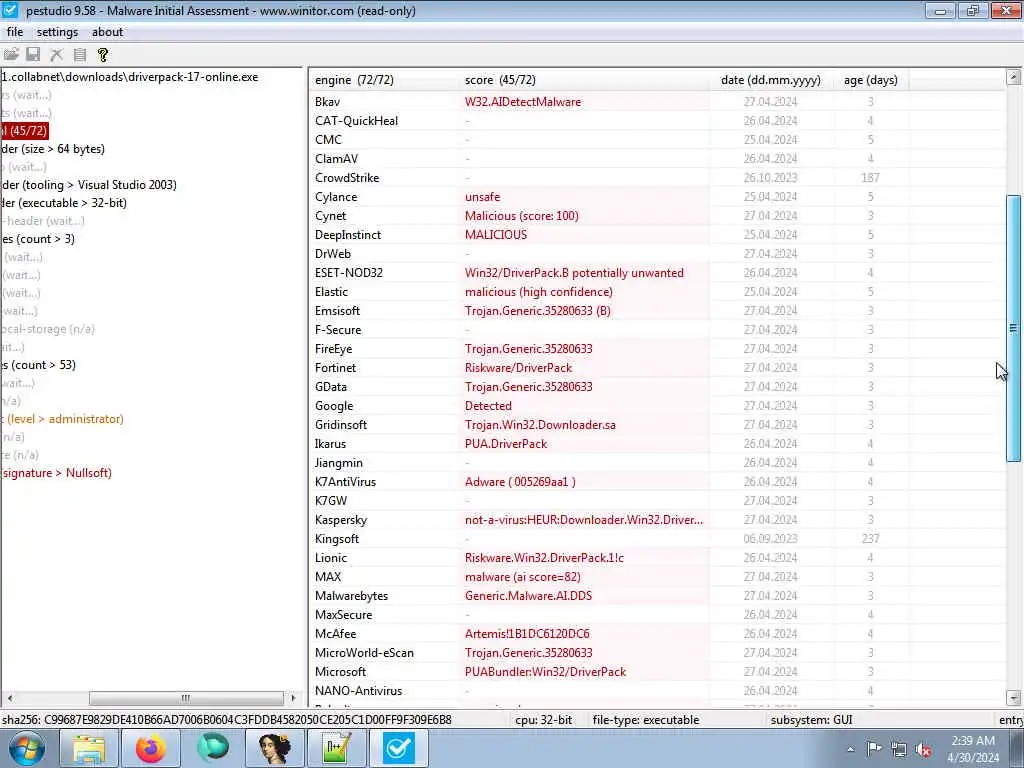This screenshot has width=1024, height=768.
Task: Select the Emsisoft Trojan.Generic.35280633 (B) result
Action: tap(537, 311)
